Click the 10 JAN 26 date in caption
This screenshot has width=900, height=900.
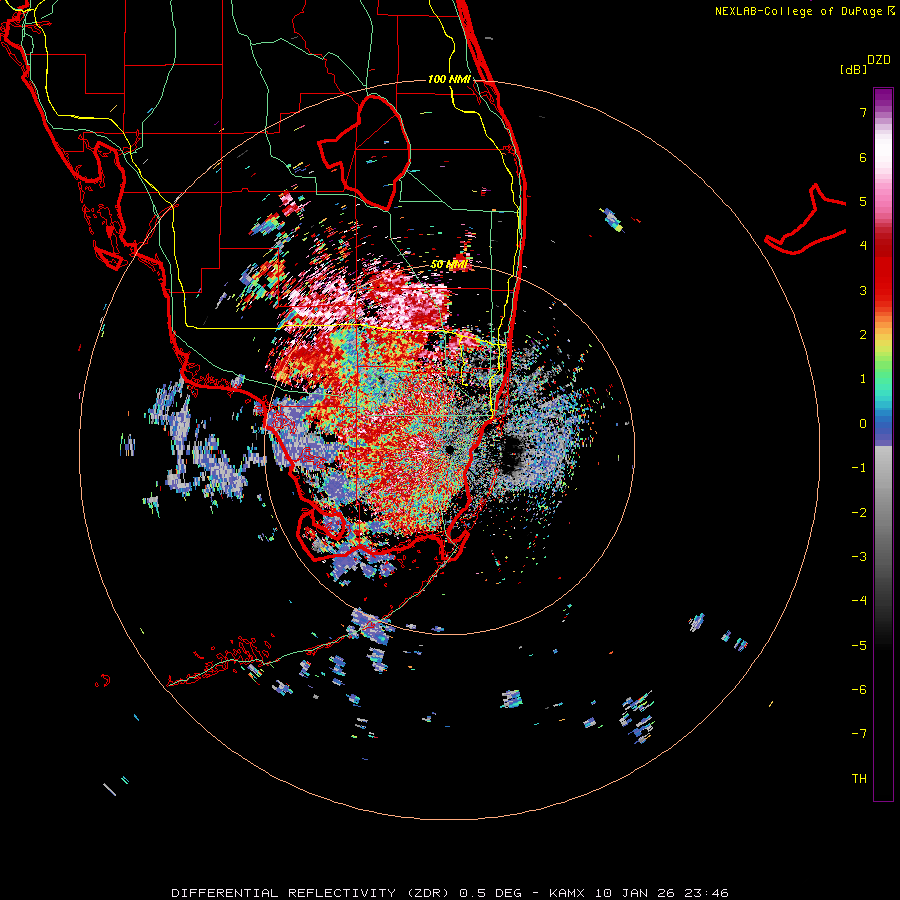point(634,893)
